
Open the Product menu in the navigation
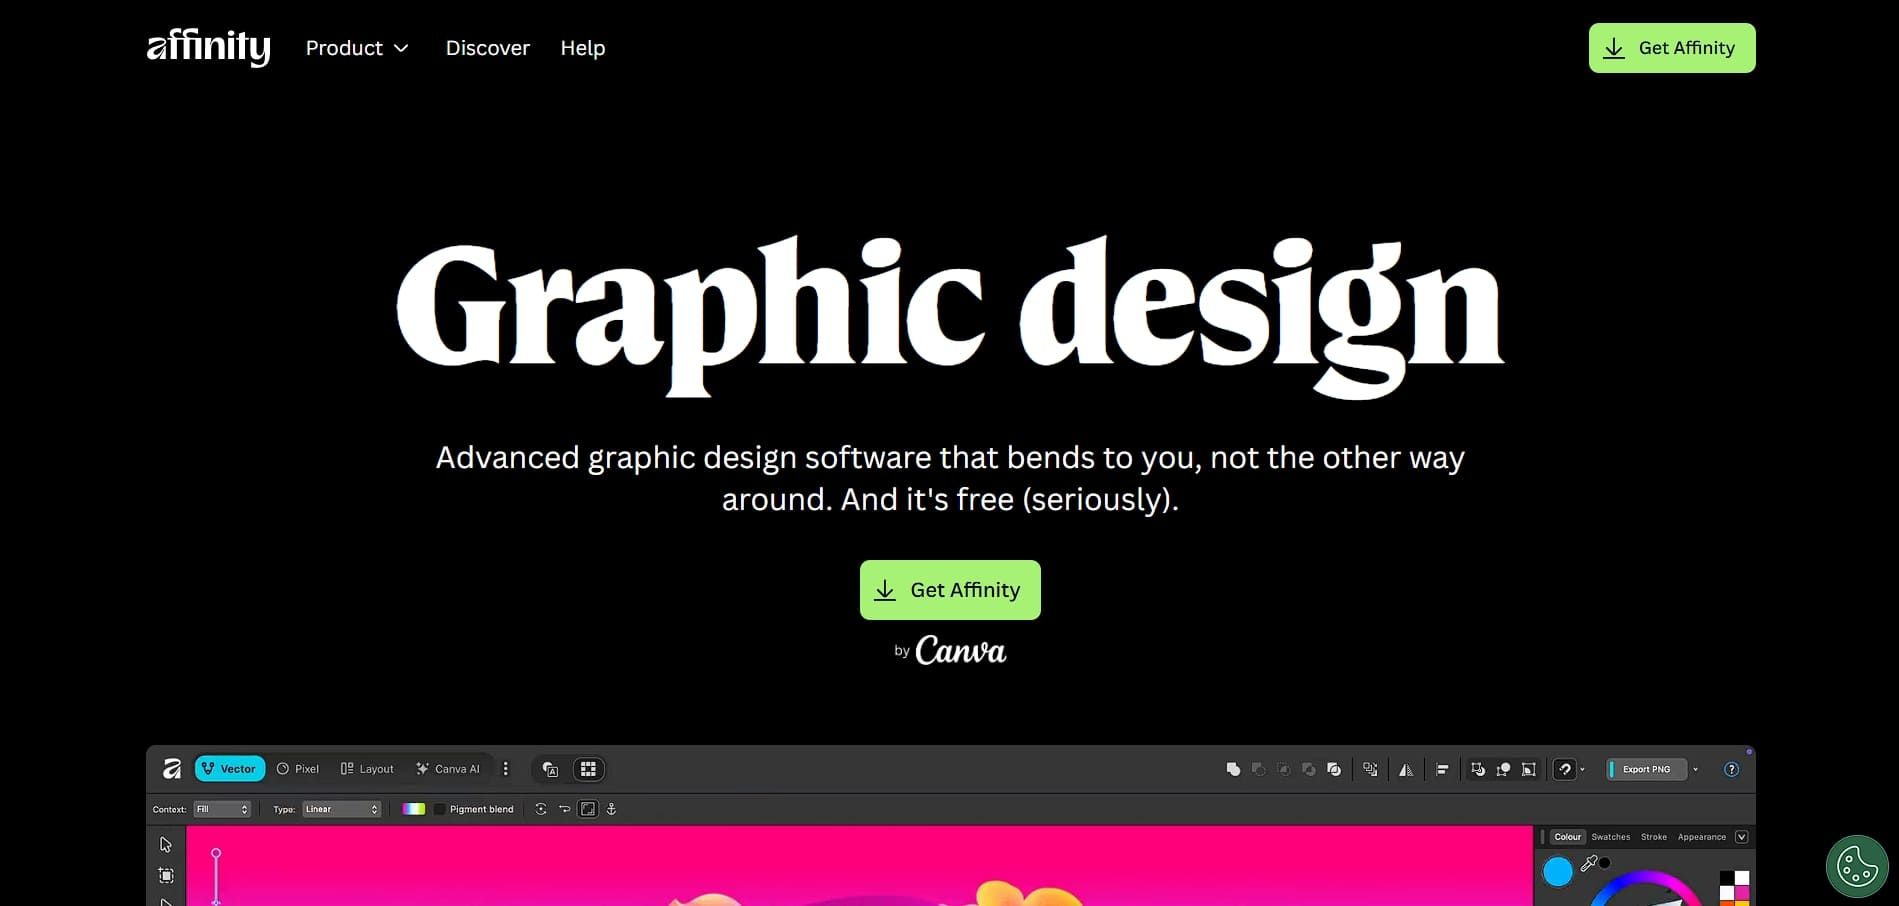click(357, 47)
